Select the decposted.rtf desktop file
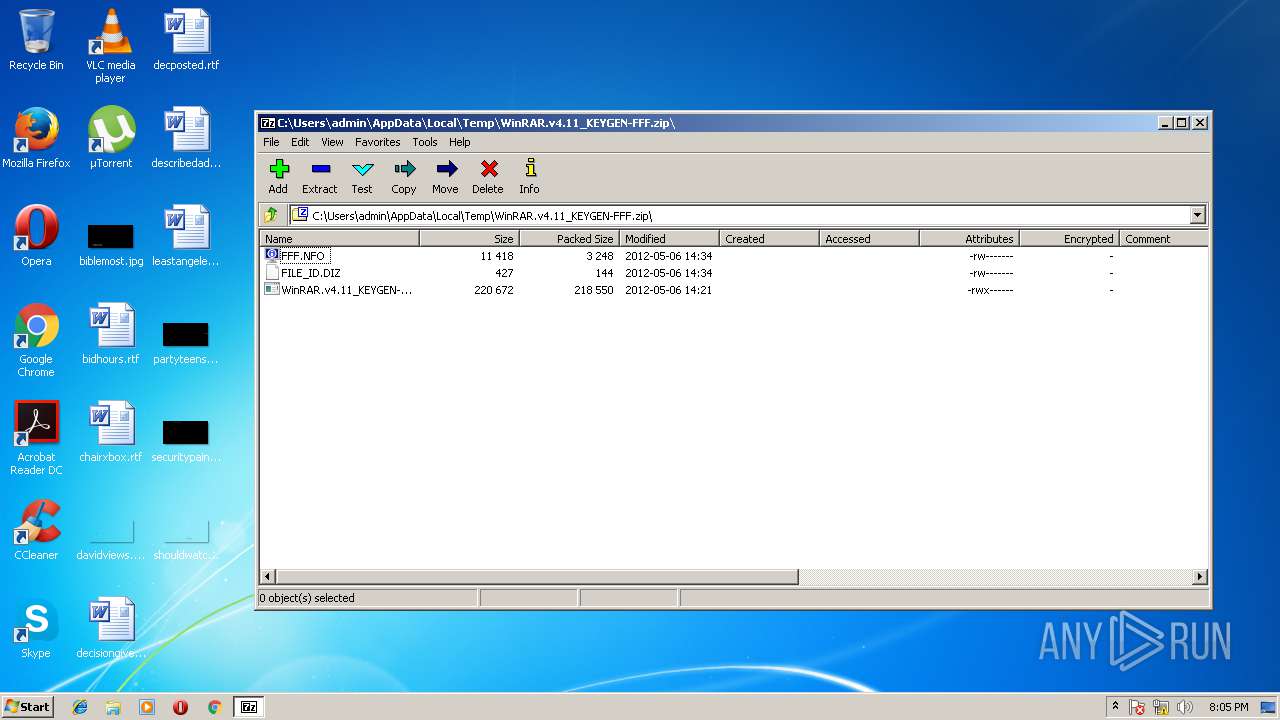The image size is (1280, 720). coord(186,40)
